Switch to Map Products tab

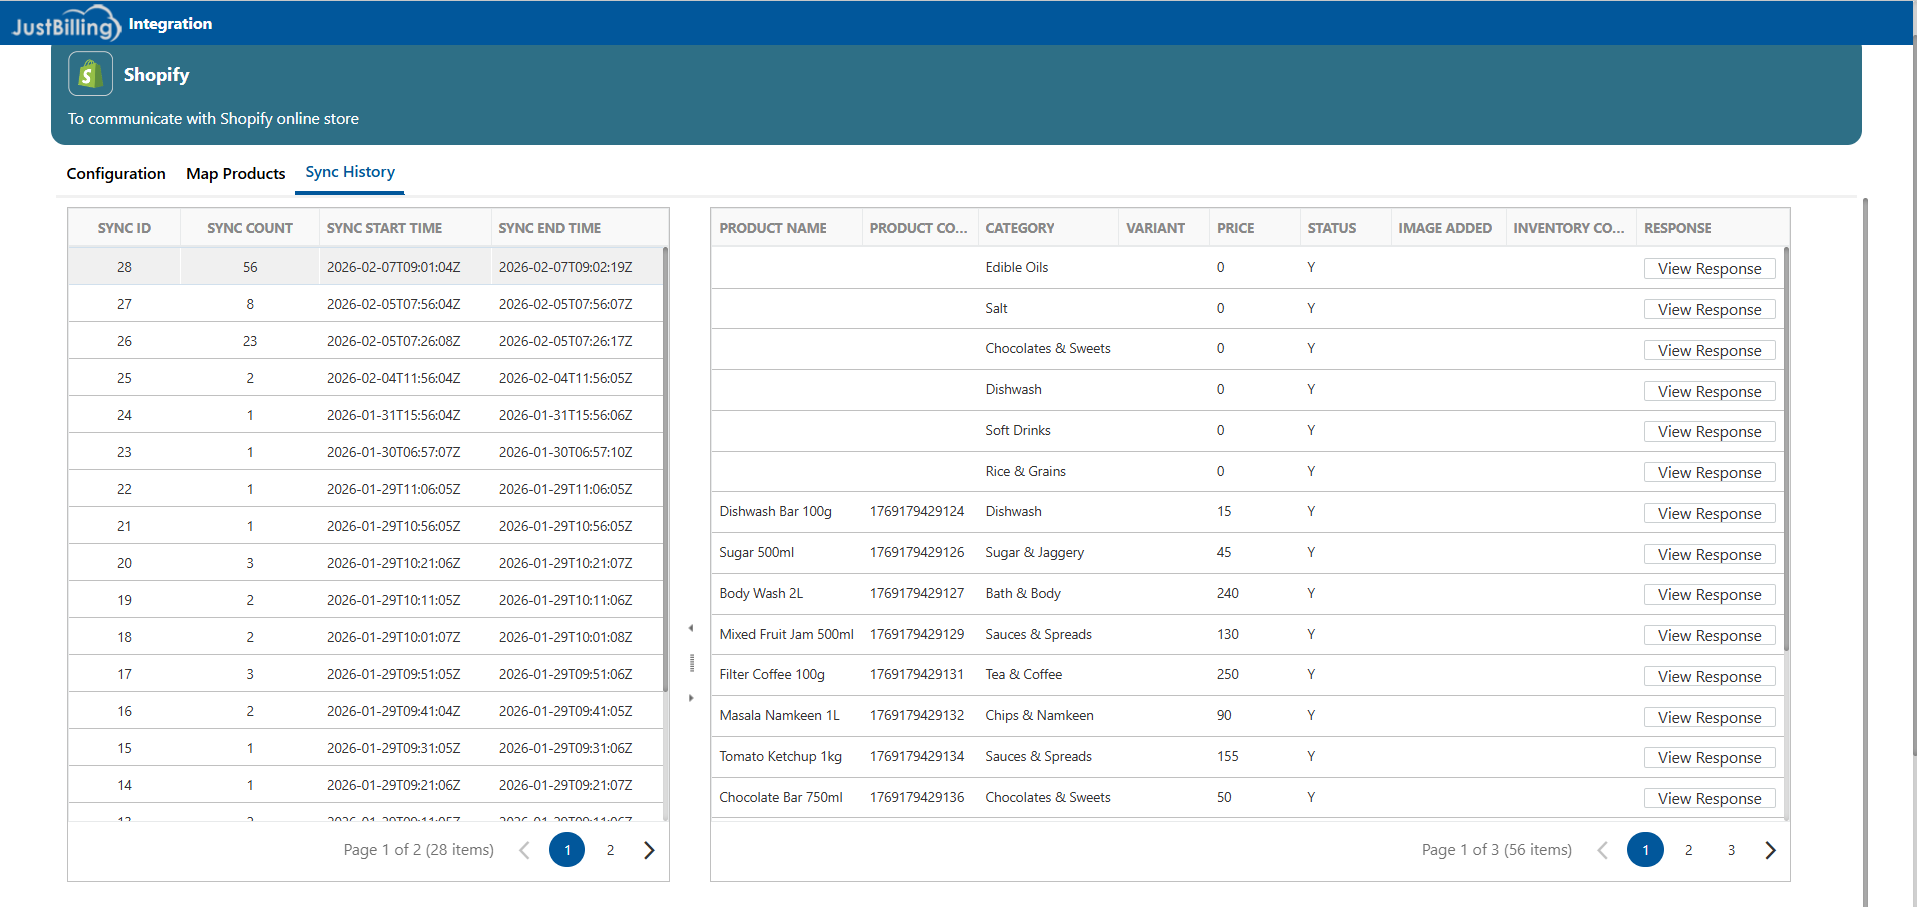[235, 173]
